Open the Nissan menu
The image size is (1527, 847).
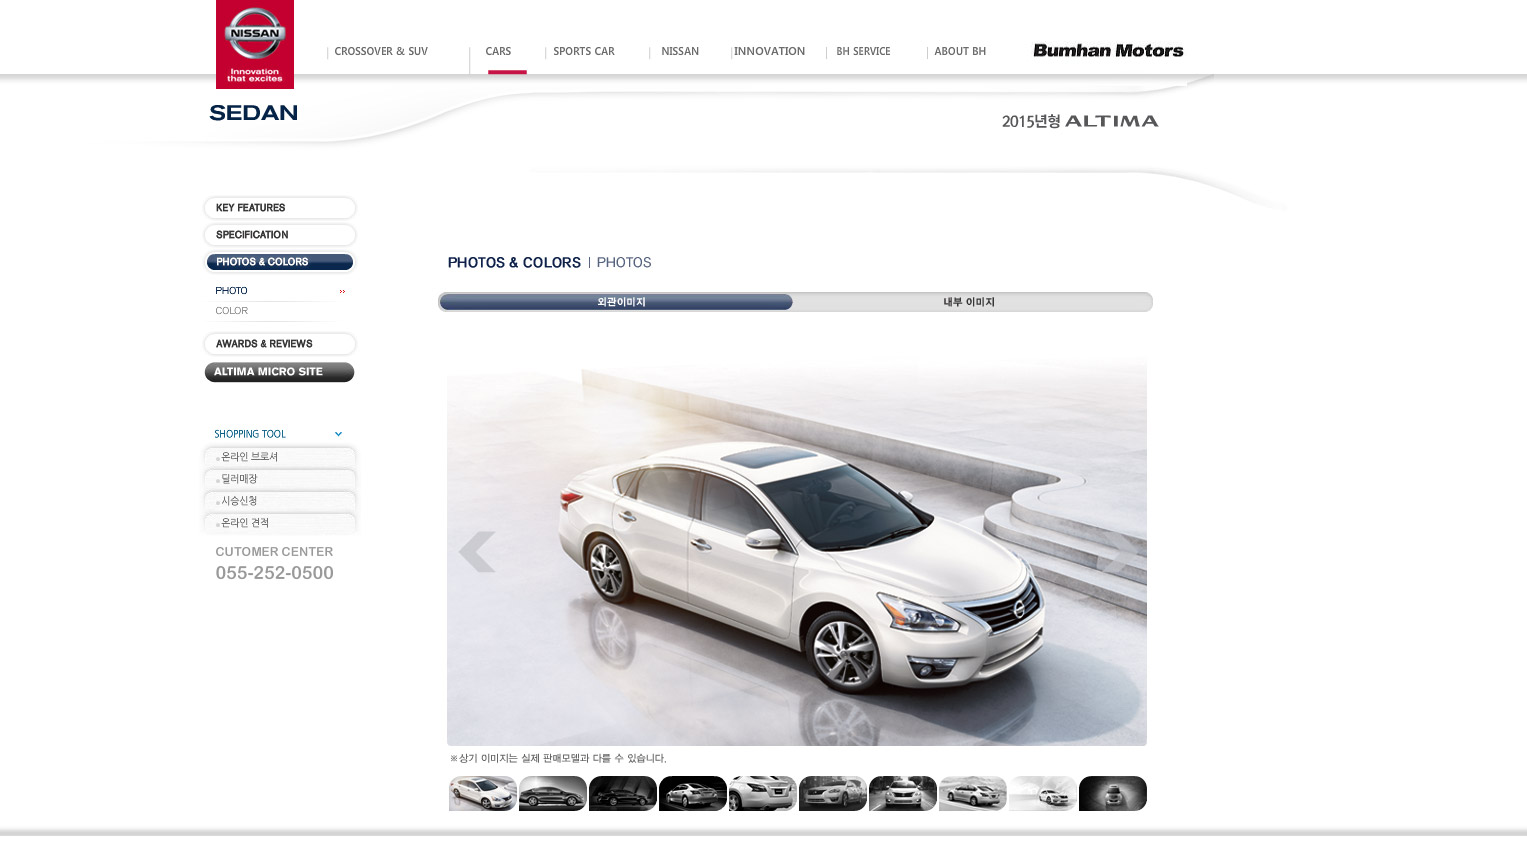[680, 52]
